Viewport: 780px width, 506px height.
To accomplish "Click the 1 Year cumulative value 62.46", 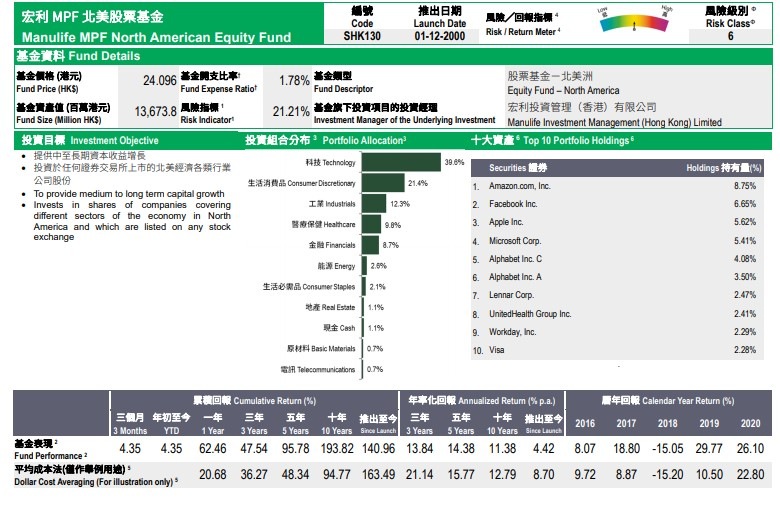I will [212, 449].
